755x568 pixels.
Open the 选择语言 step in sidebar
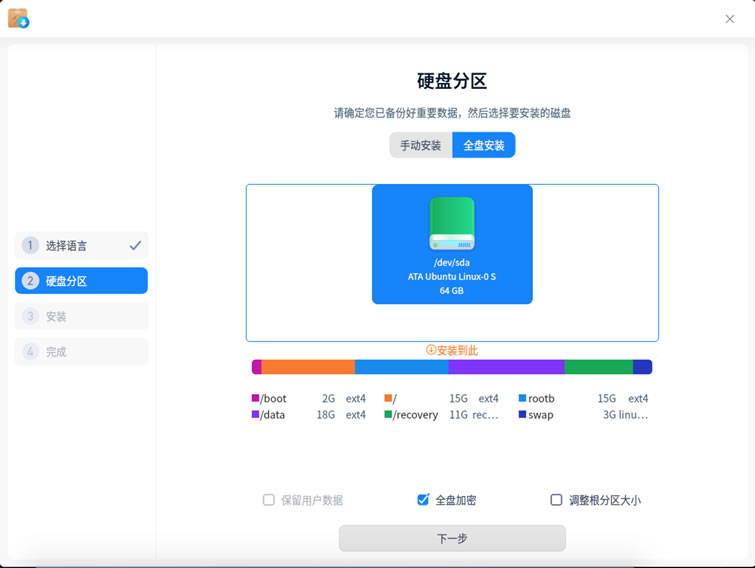(x=81, y=245)
